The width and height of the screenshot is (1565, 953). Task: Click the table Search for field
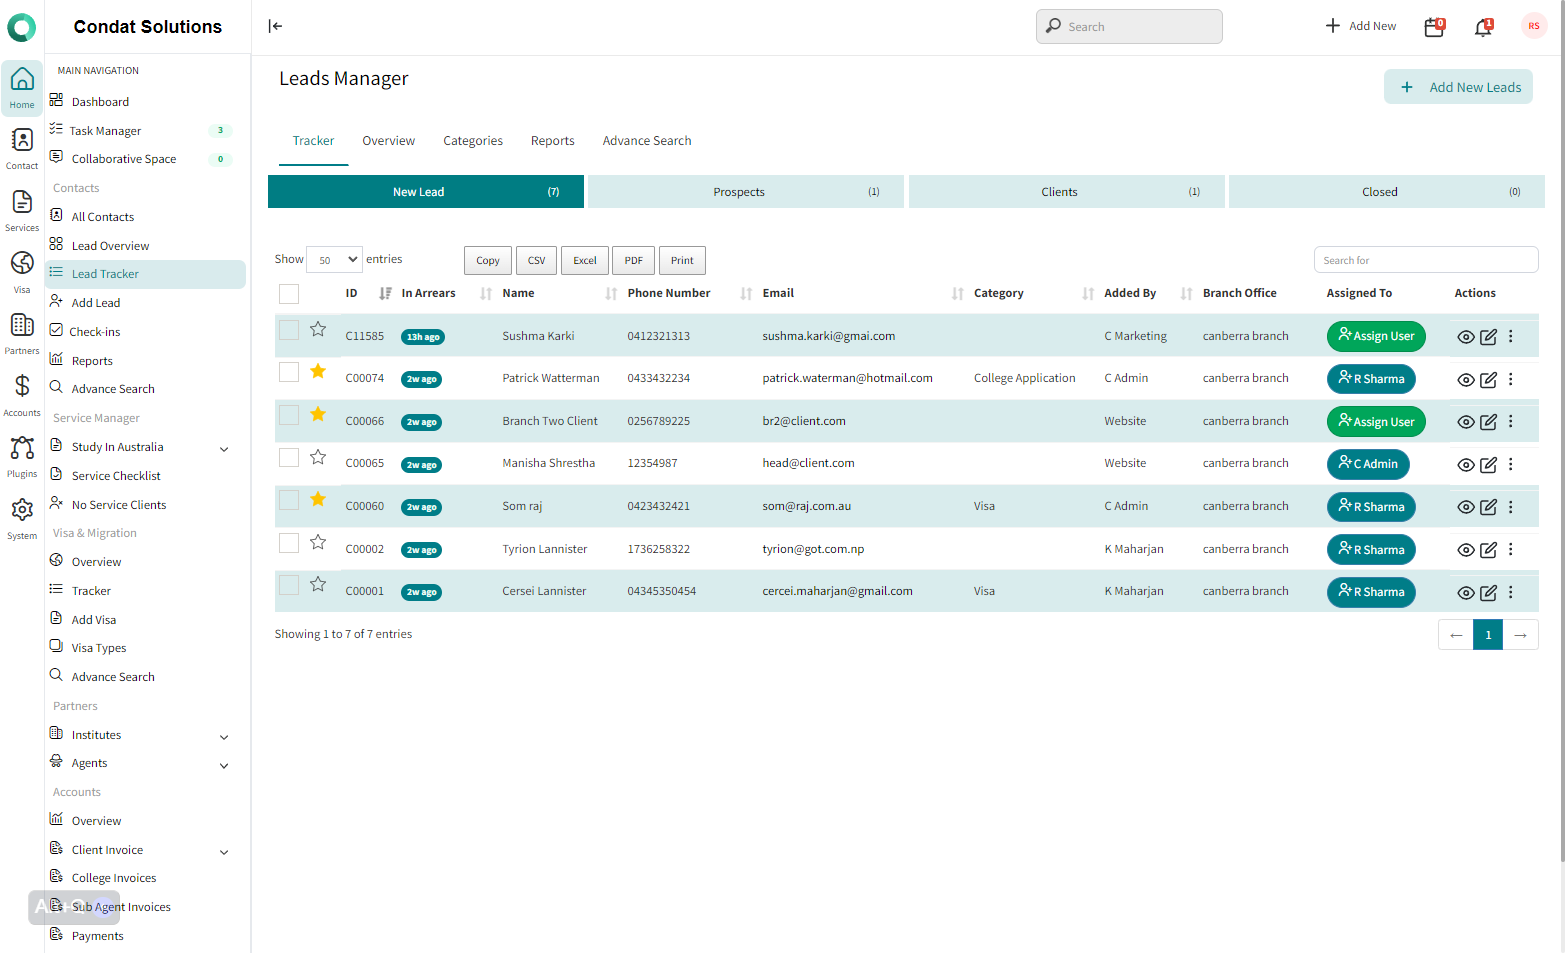click(x=1426, y=260)
